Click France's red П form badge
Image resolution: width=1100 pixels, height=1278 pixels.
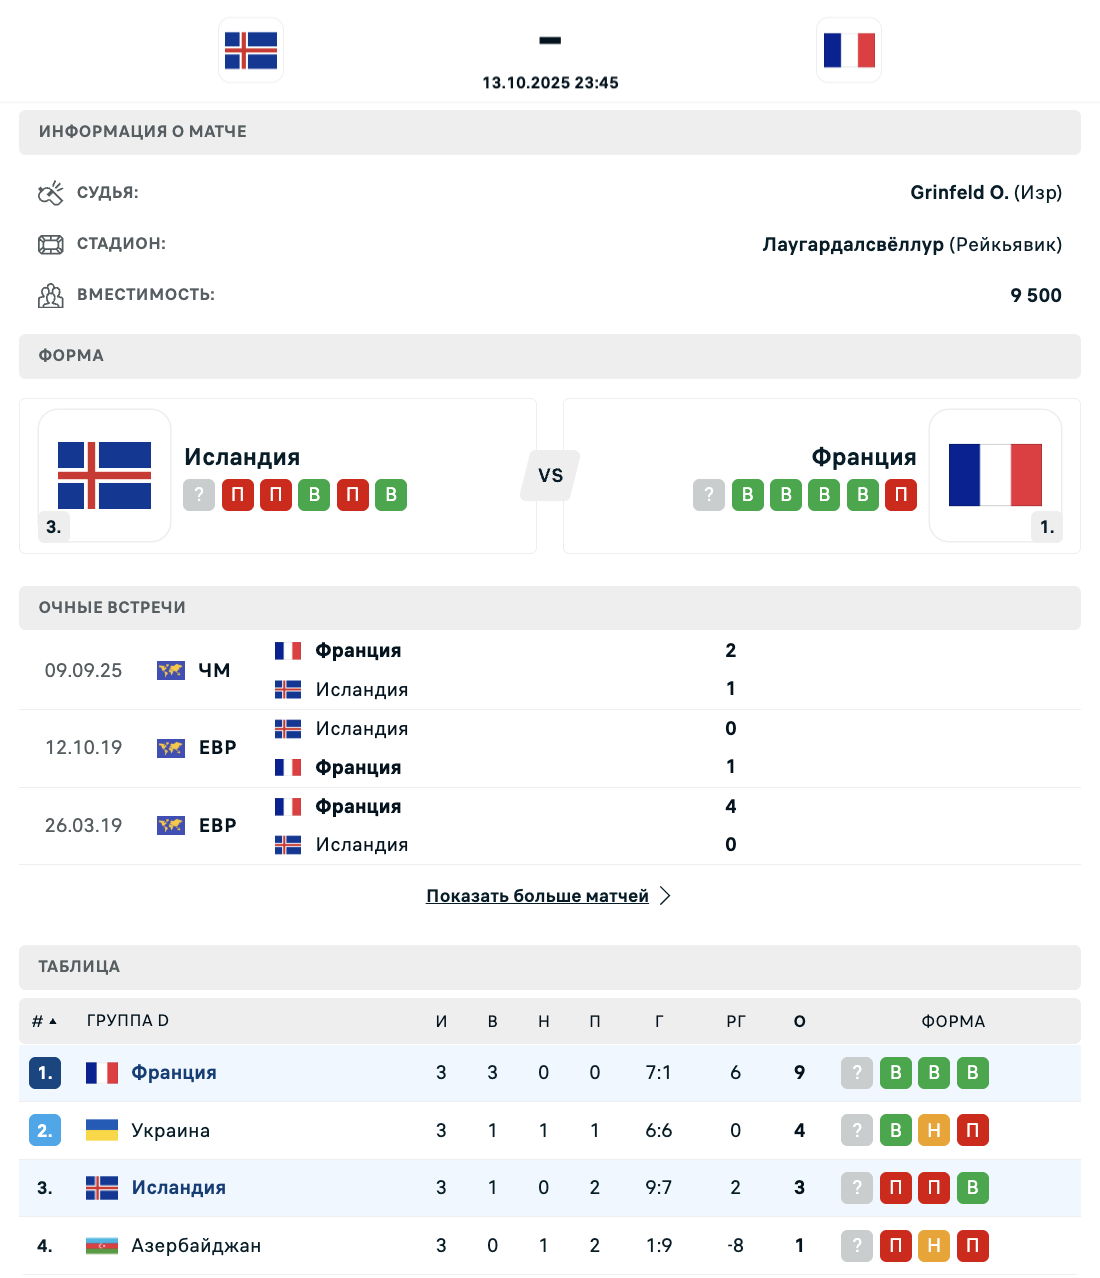(x=901, y=495)
